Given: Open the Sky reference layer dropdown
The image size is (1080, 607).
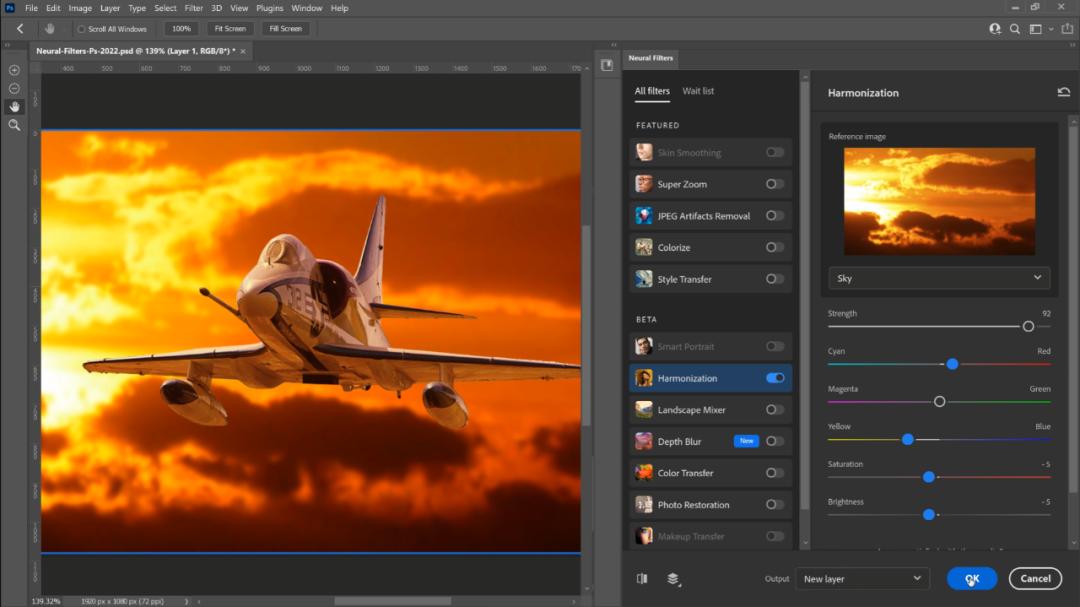Looking at the screenshot, I should pos(938,278).
